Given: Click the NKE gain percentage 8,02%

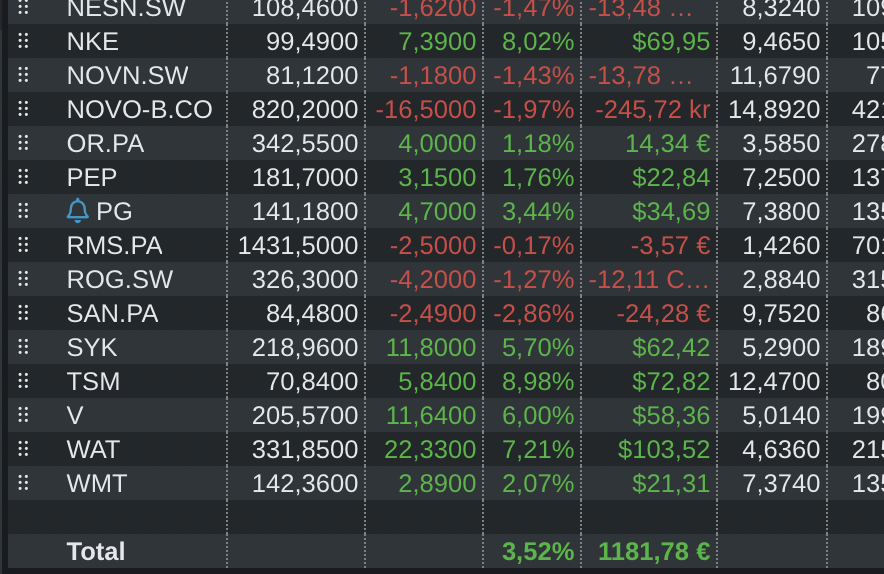Looking at the screenshot, I should click(x=538, y=42).
